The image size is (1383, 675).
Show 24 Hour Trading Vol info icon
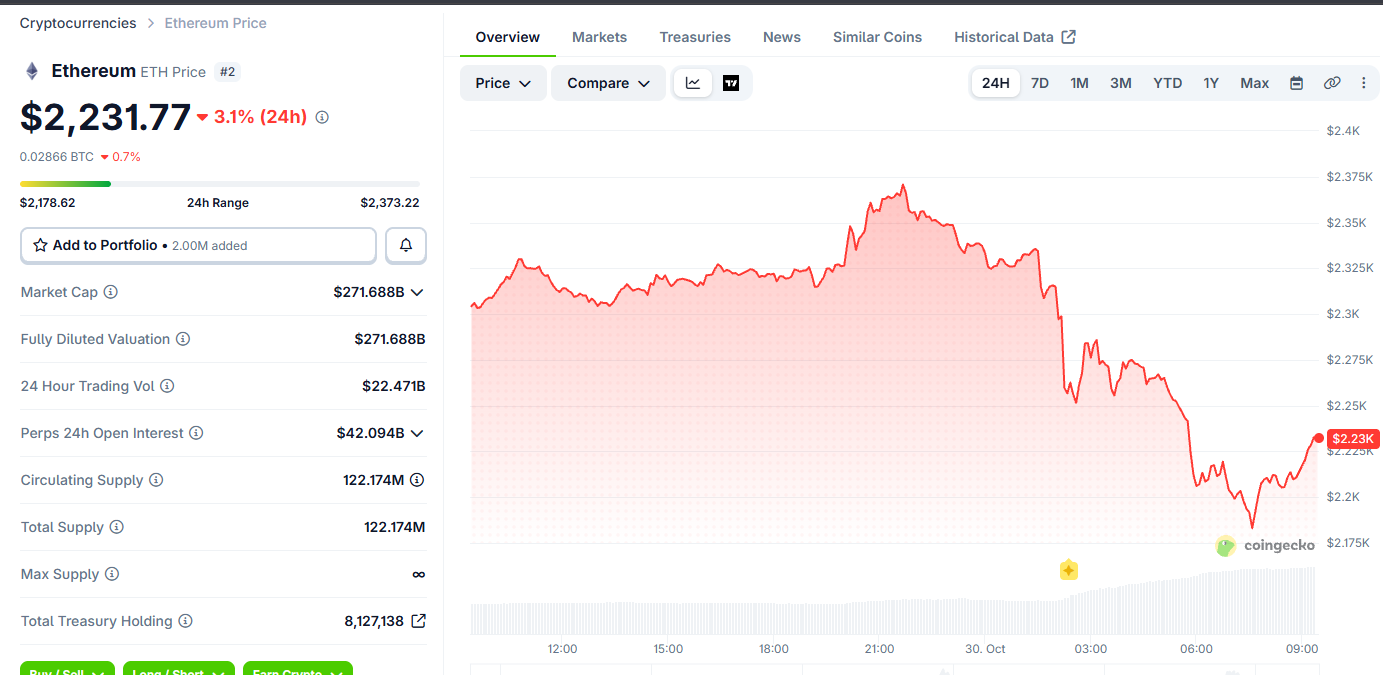[167, 386]
